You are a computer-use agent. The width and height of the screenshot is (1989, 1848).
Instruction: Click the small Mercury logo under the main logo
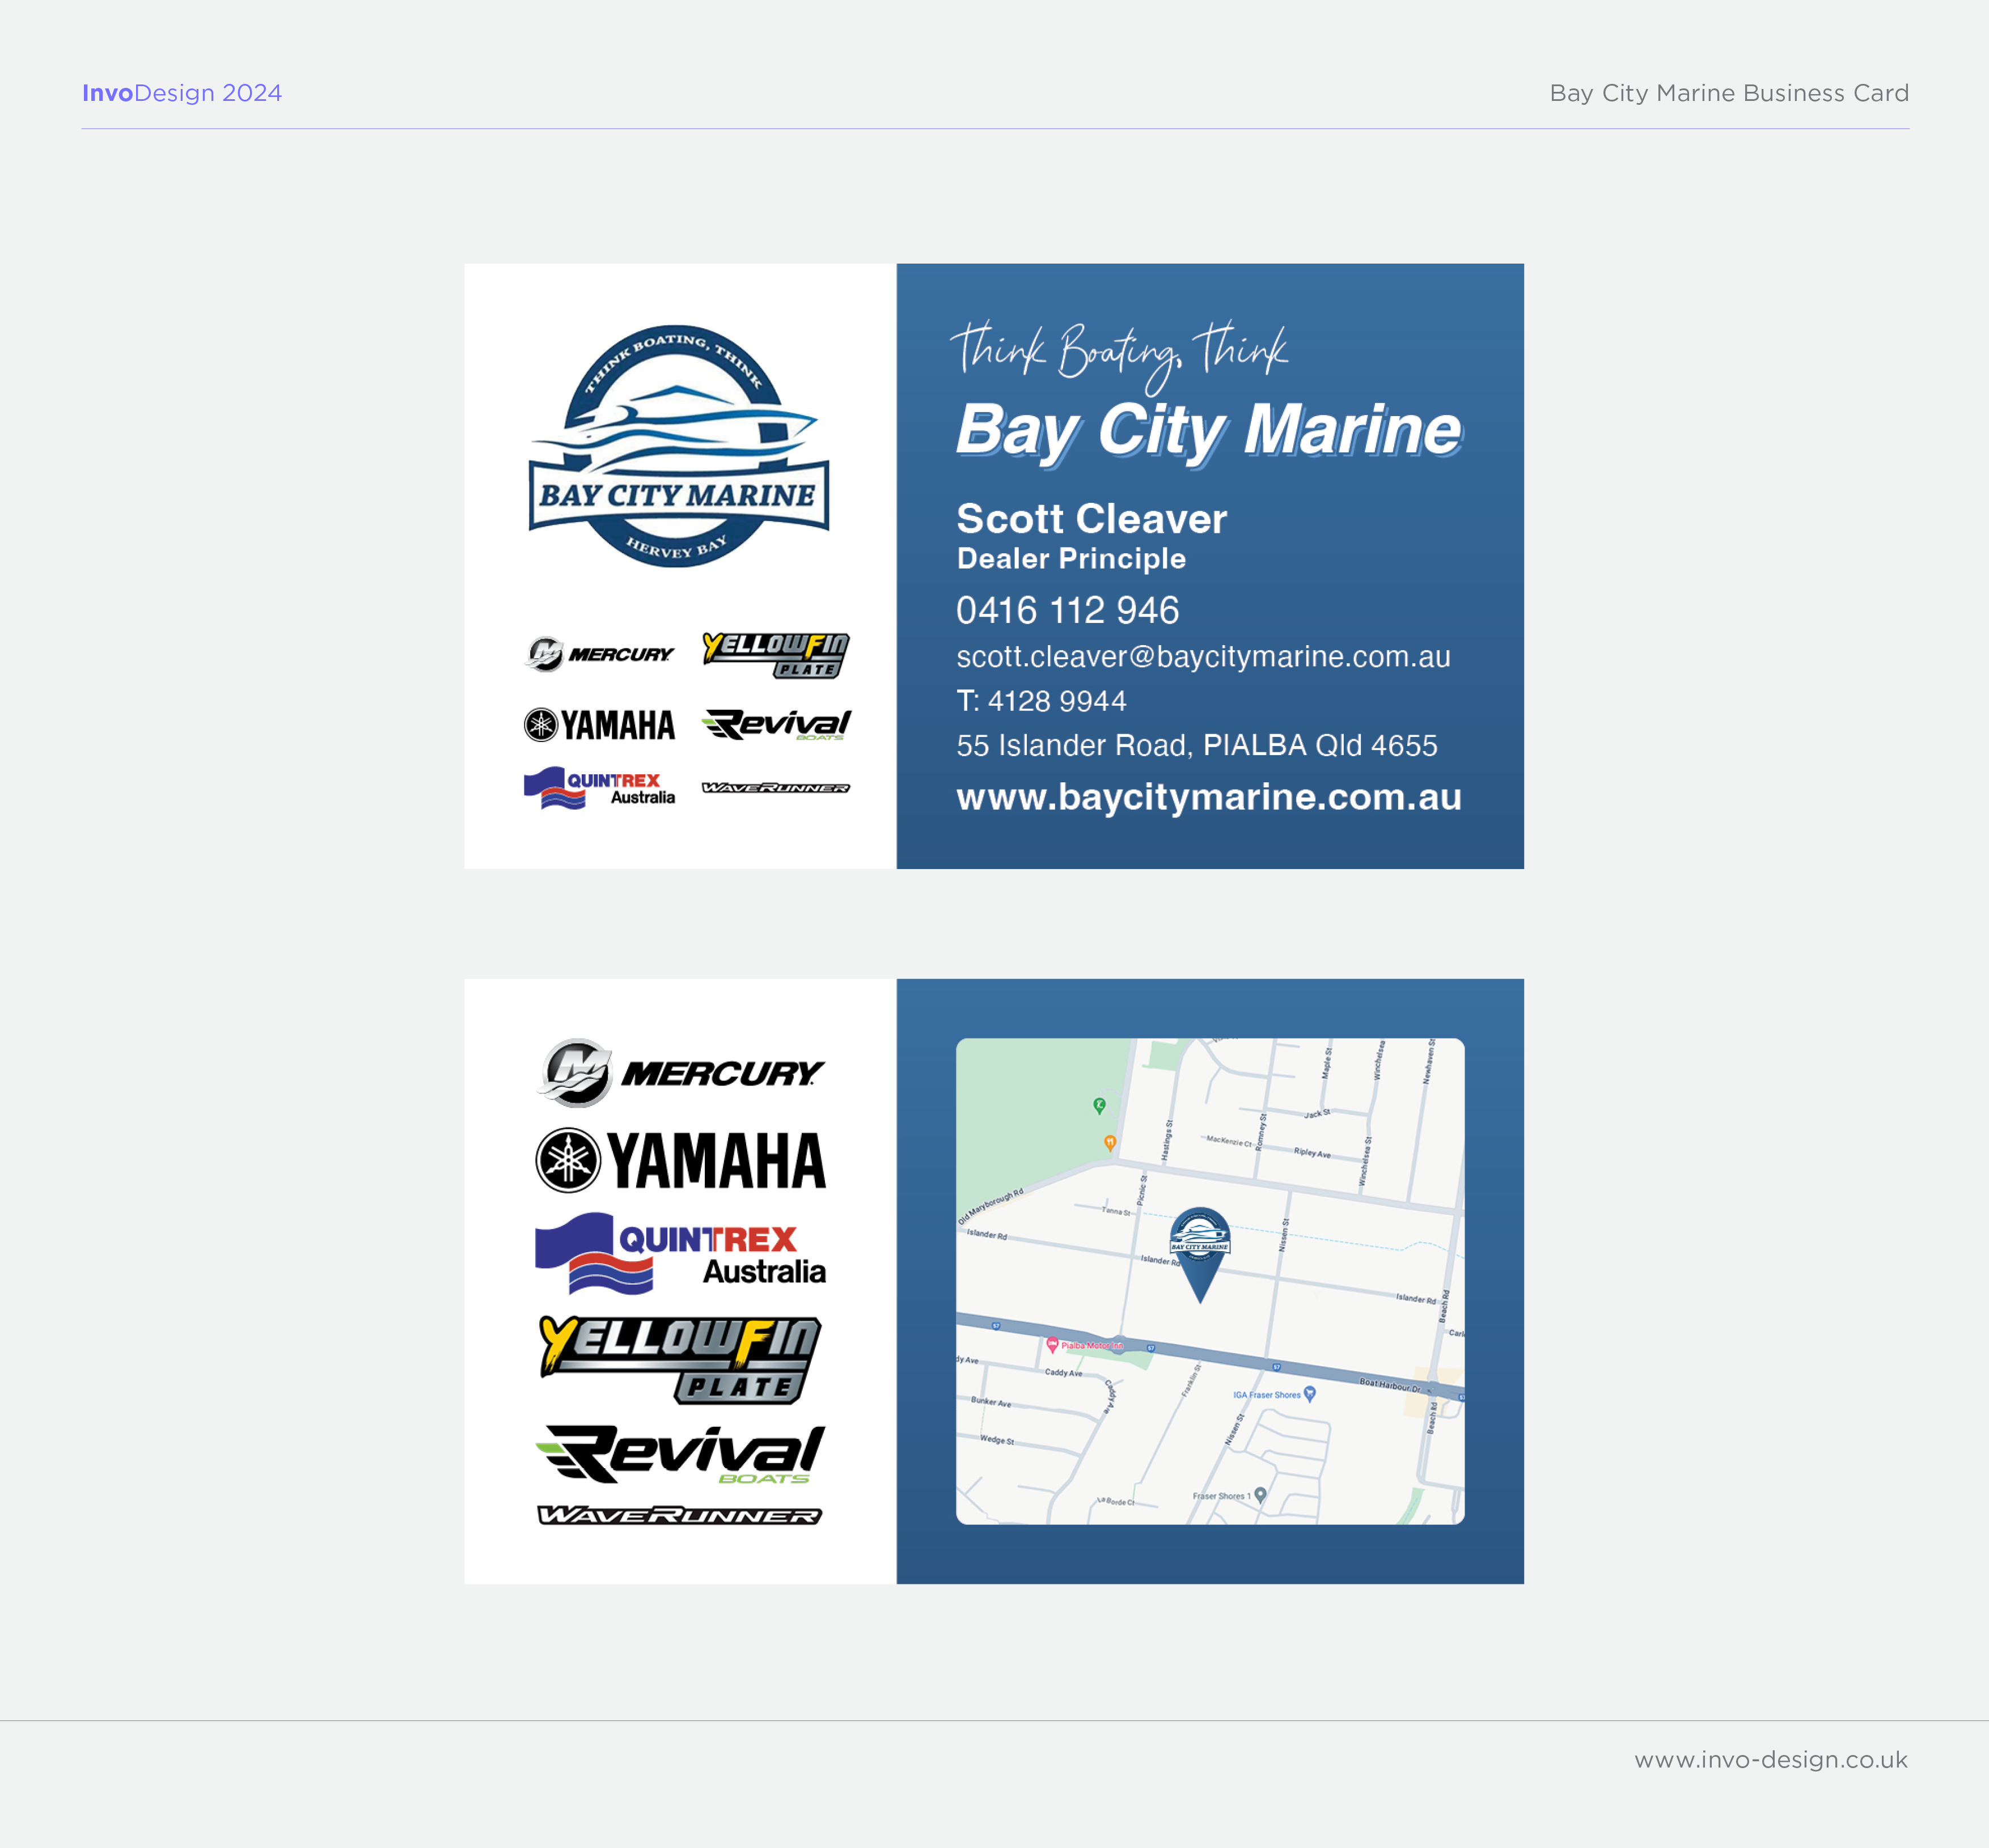[599, 654]
